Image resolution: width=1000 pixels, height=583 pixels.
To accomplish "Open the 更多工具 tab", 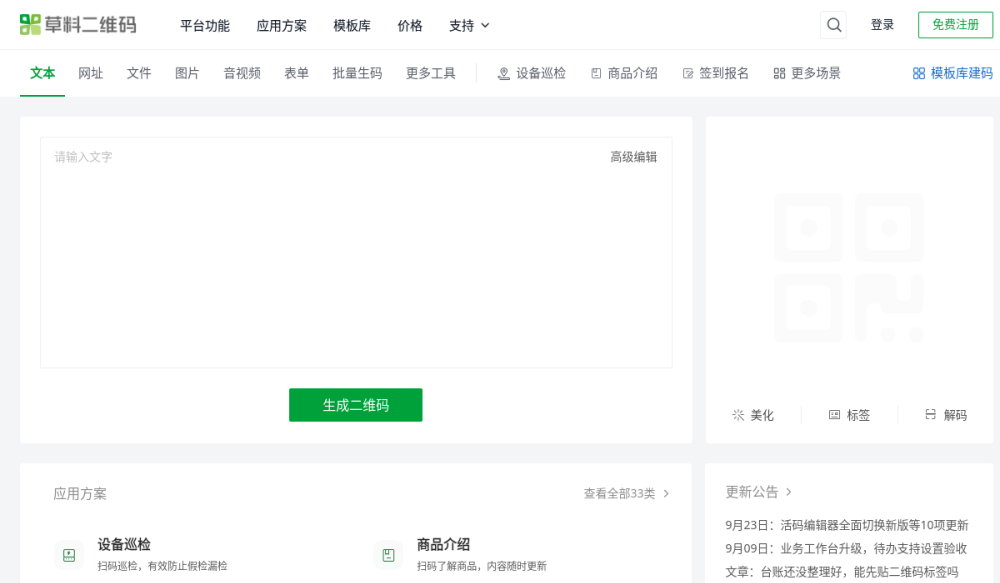I will pos(431,73).
